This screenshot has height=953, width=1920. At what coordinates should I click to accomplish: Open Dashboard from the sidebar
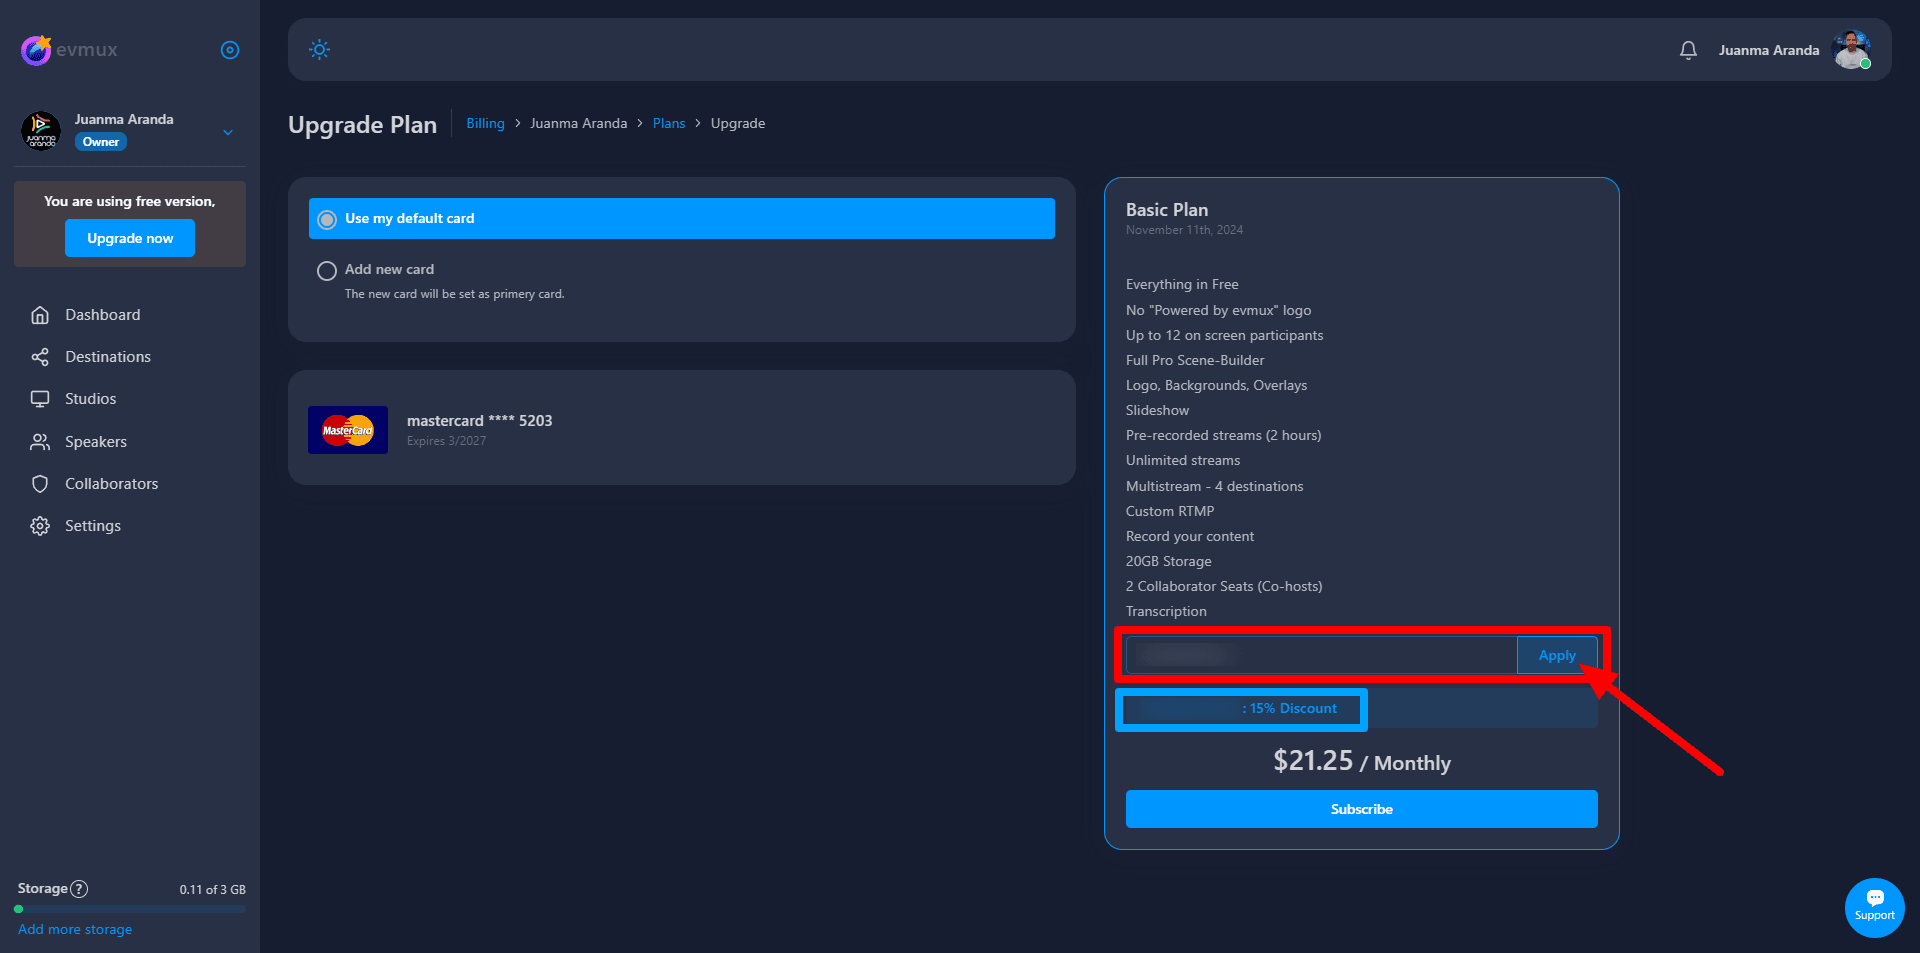103,315
